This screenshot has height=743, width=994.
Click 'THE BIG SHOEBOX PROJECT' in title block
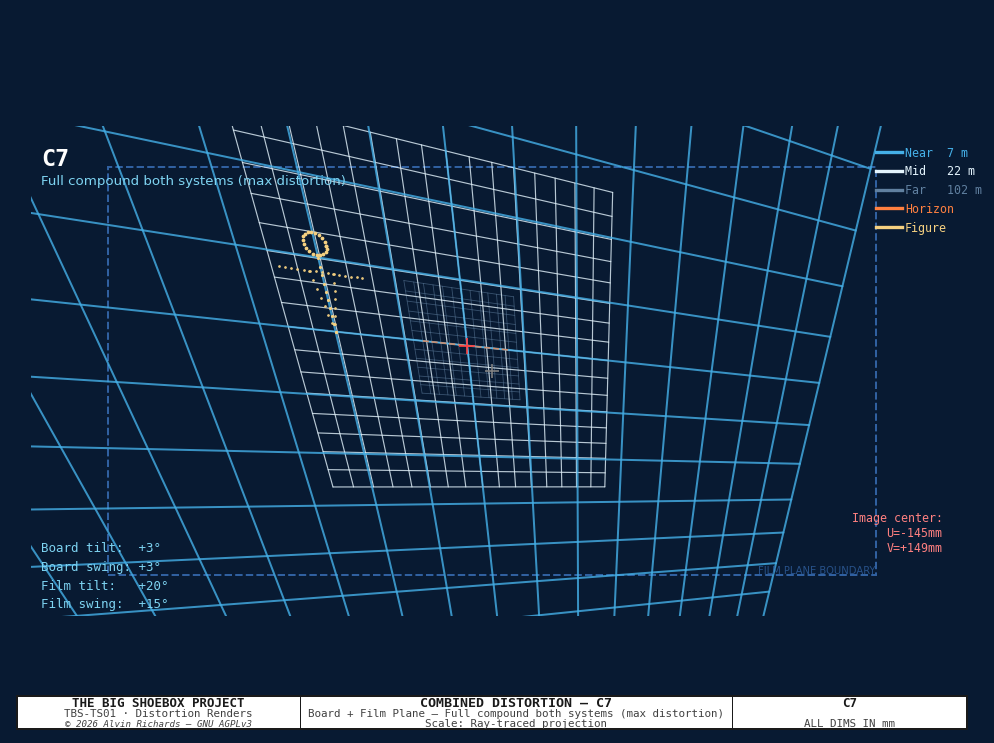tap(158, 703)
